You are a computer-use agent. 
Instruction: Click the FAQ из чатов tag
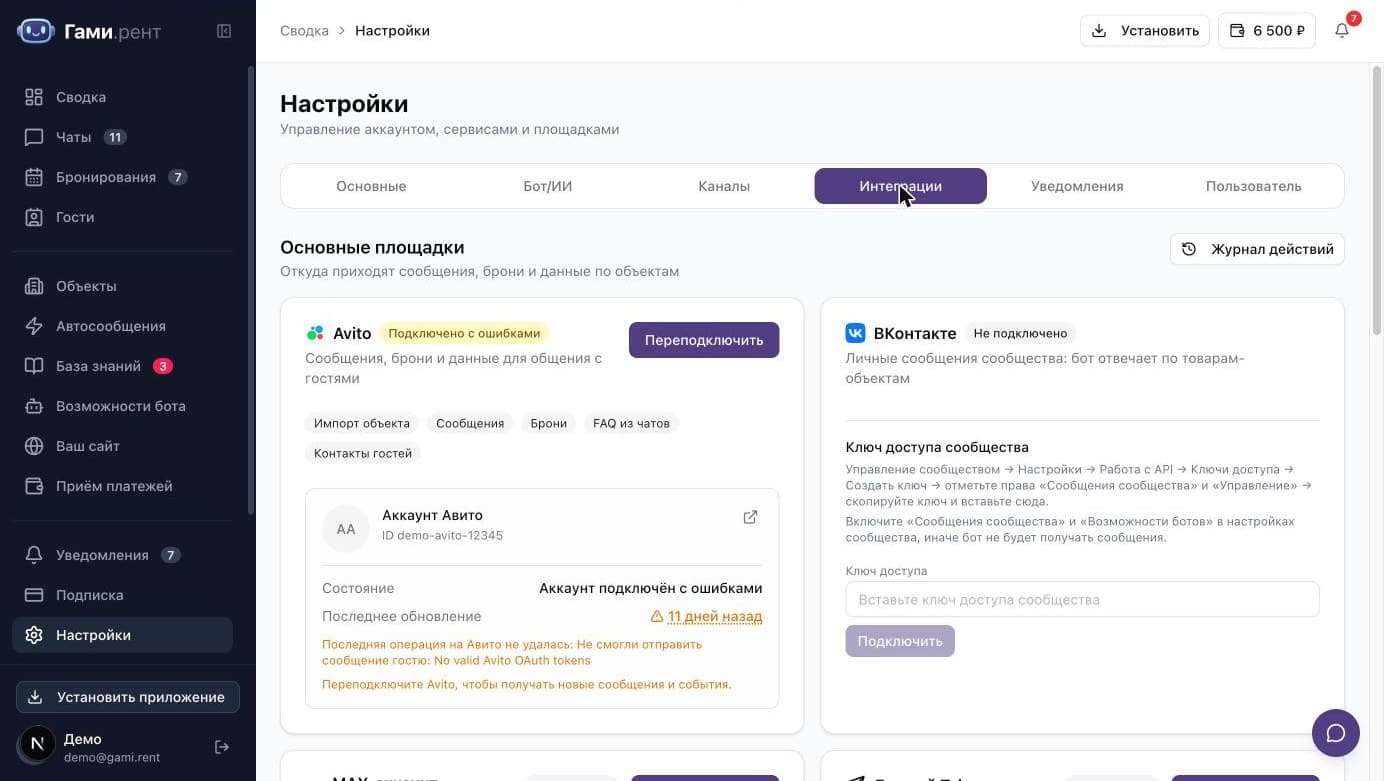click(x=631, y=423)
